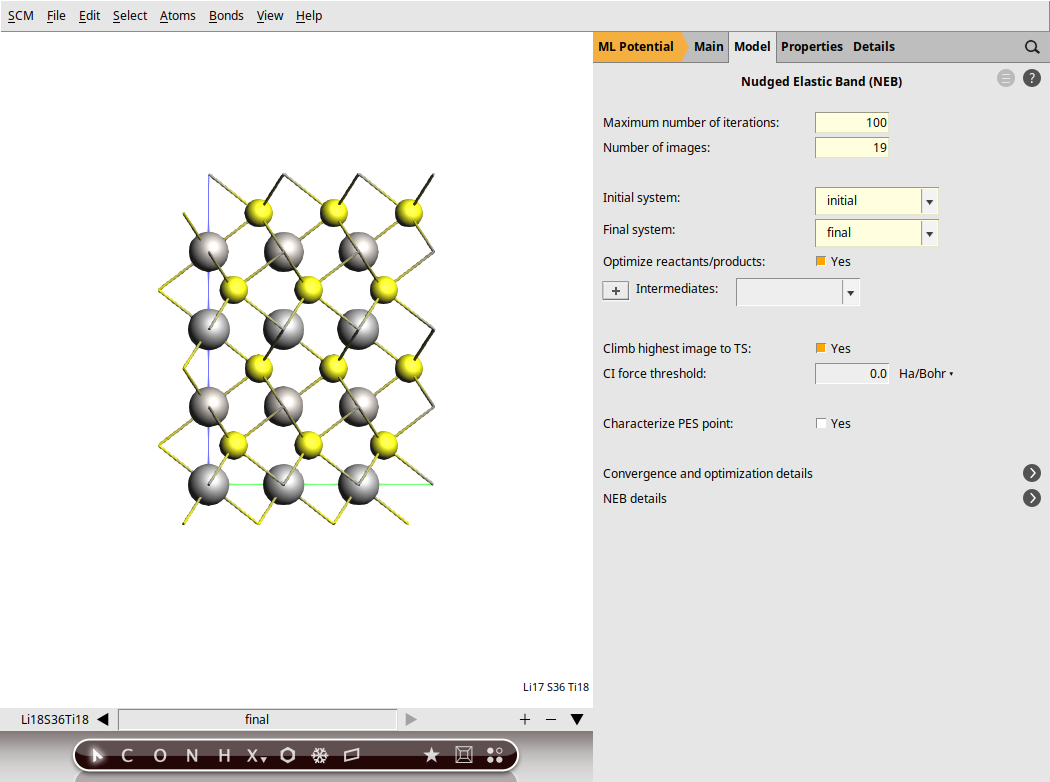Open the Atoms menu

click(177, 15)
